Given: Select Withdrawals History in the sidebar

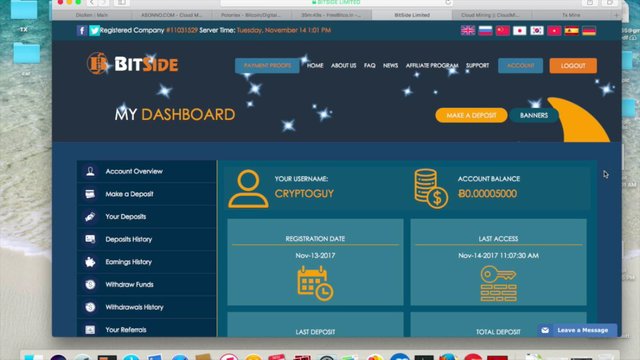Looking at the screenshot, I should coord(147,307).
